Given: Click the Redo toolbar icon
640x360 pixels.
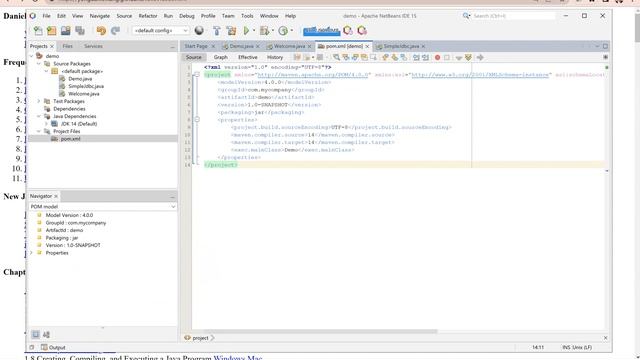Looking at the screenshot, I should pyautogui.click(x=116, y=31).
